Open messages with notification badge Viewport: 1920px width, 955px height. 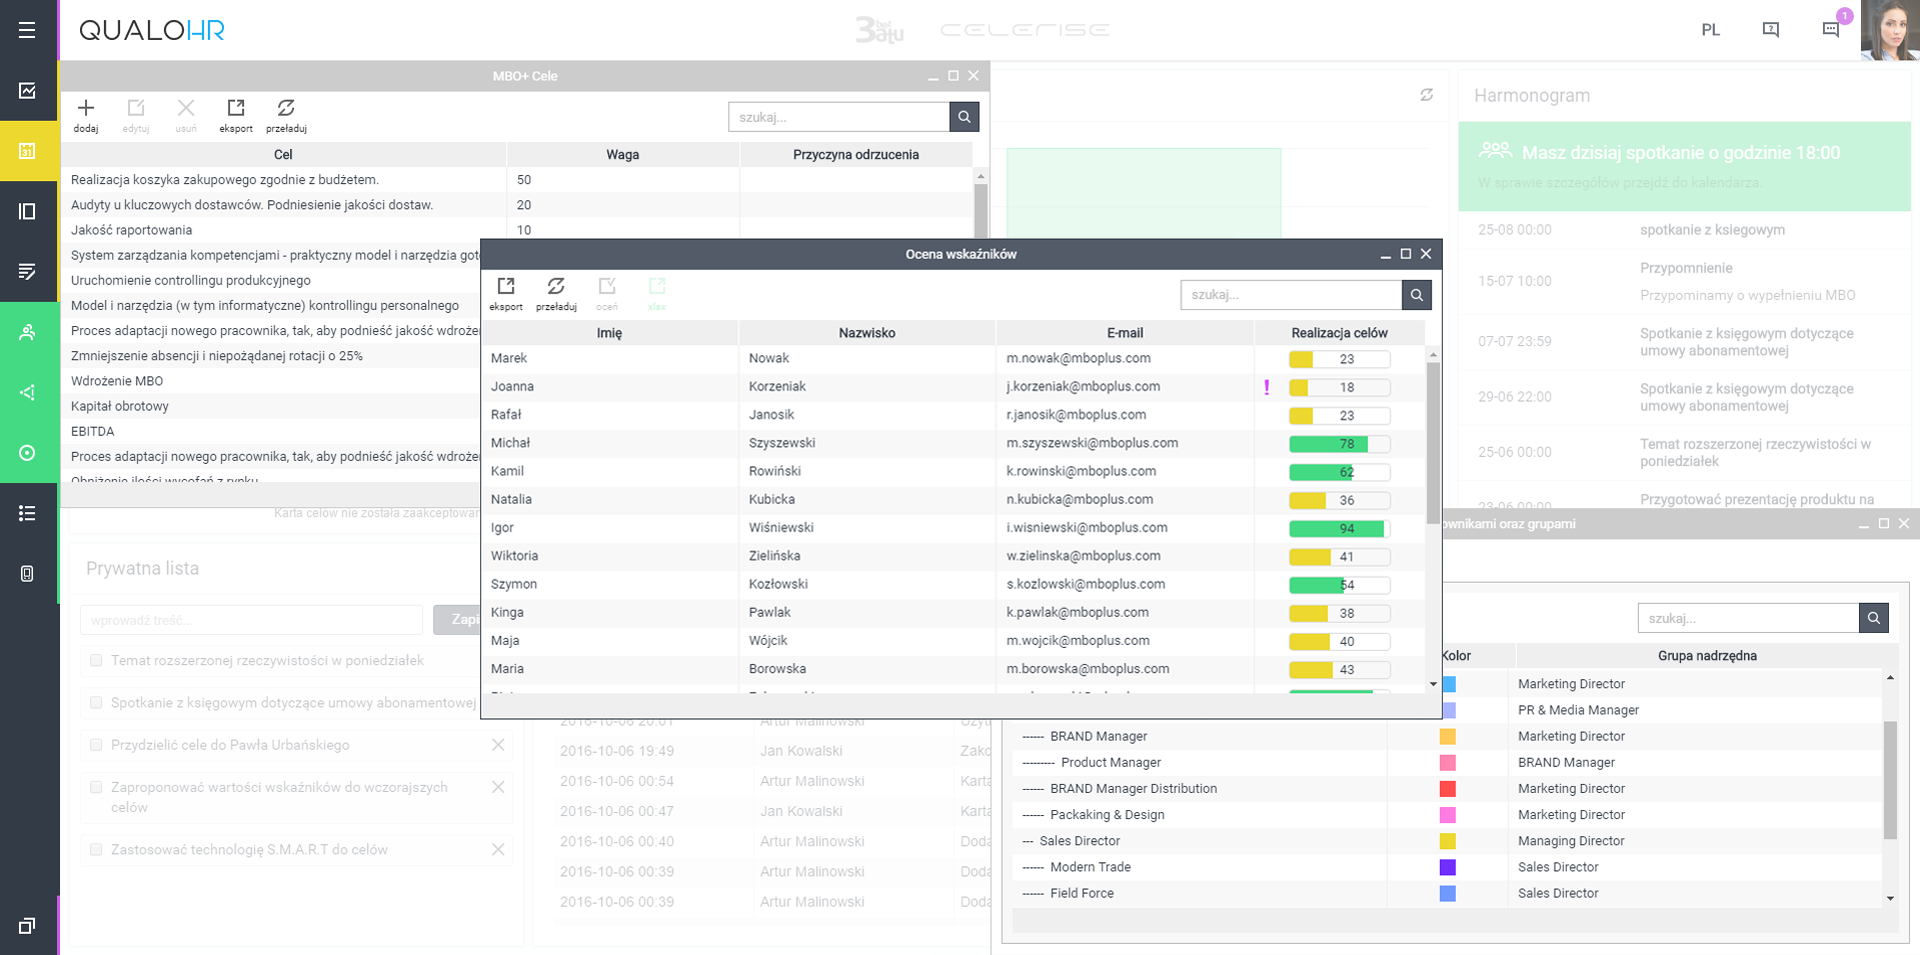(1831, 29)
